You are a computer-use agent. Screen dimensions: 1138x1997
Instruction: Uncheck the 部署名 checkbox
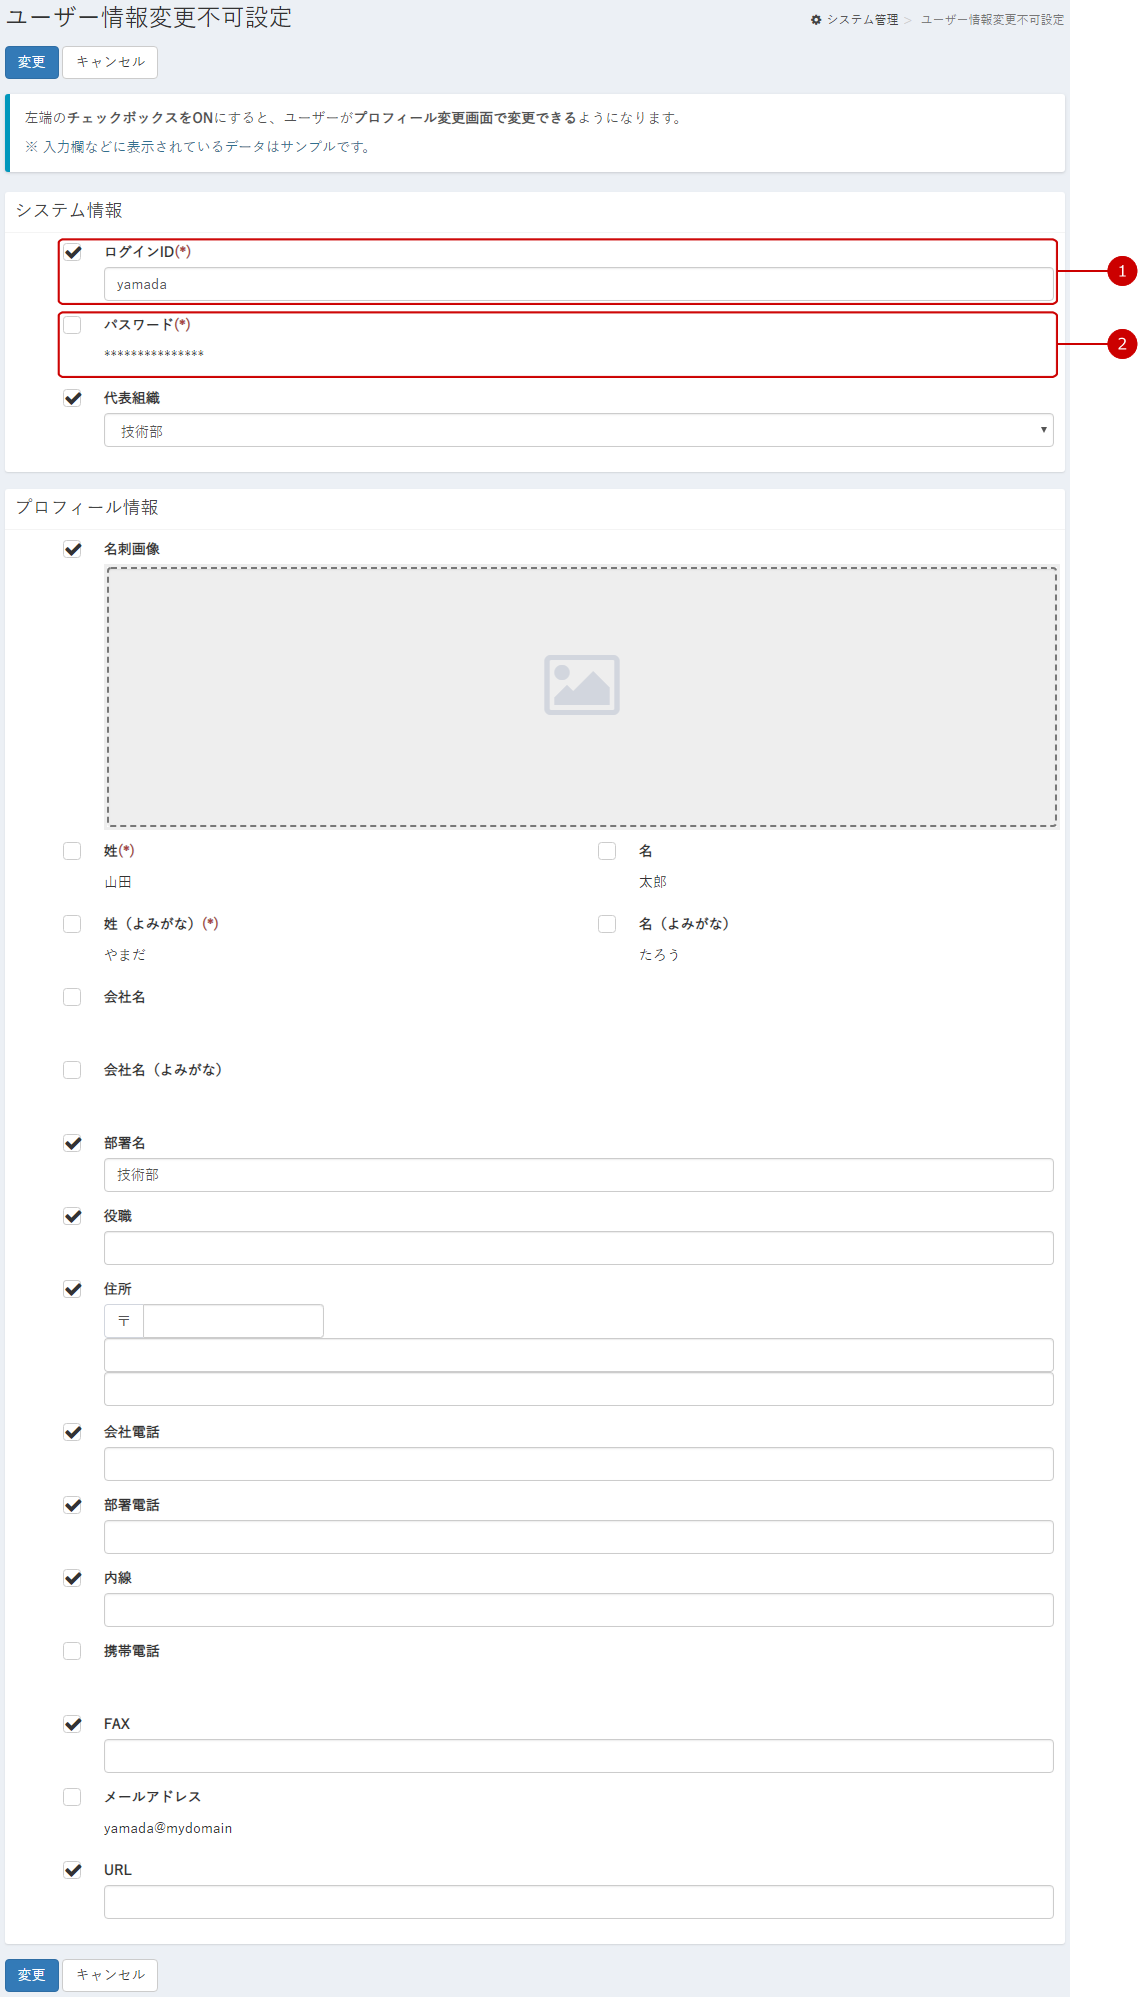click(72, 1143)
